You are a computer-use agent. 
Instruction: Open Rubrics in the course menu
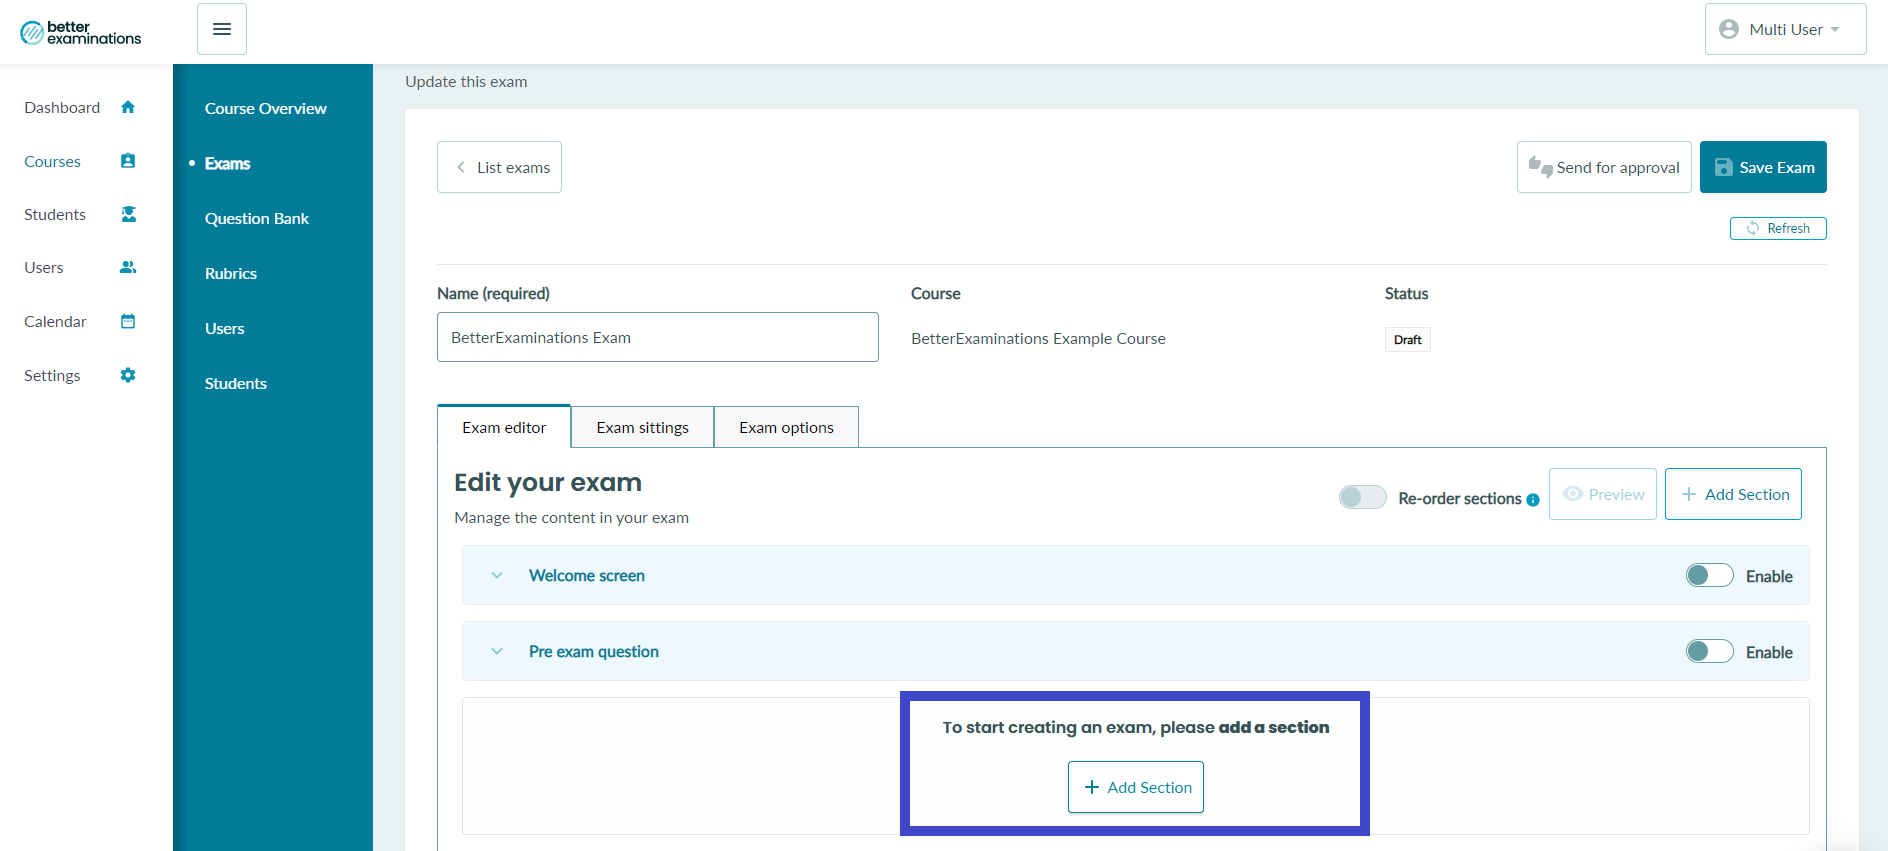point(231,273)
